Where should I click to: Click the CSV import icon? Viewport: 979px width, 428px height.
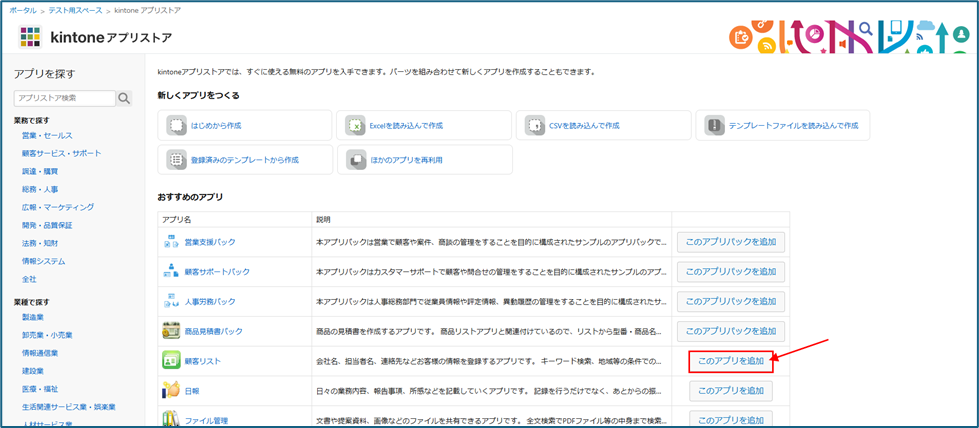(x=534, y=126)
